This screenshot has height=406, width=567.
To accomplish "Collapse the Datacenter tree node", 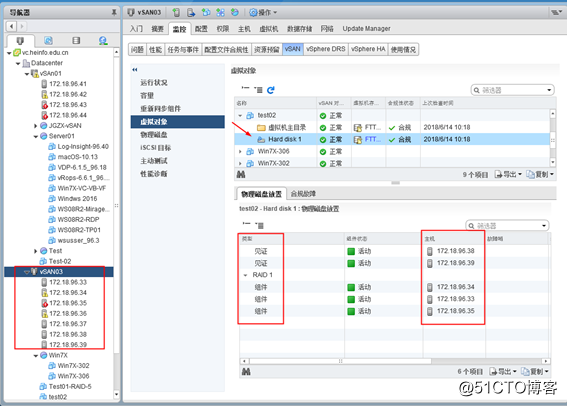I will click(18, 63).
